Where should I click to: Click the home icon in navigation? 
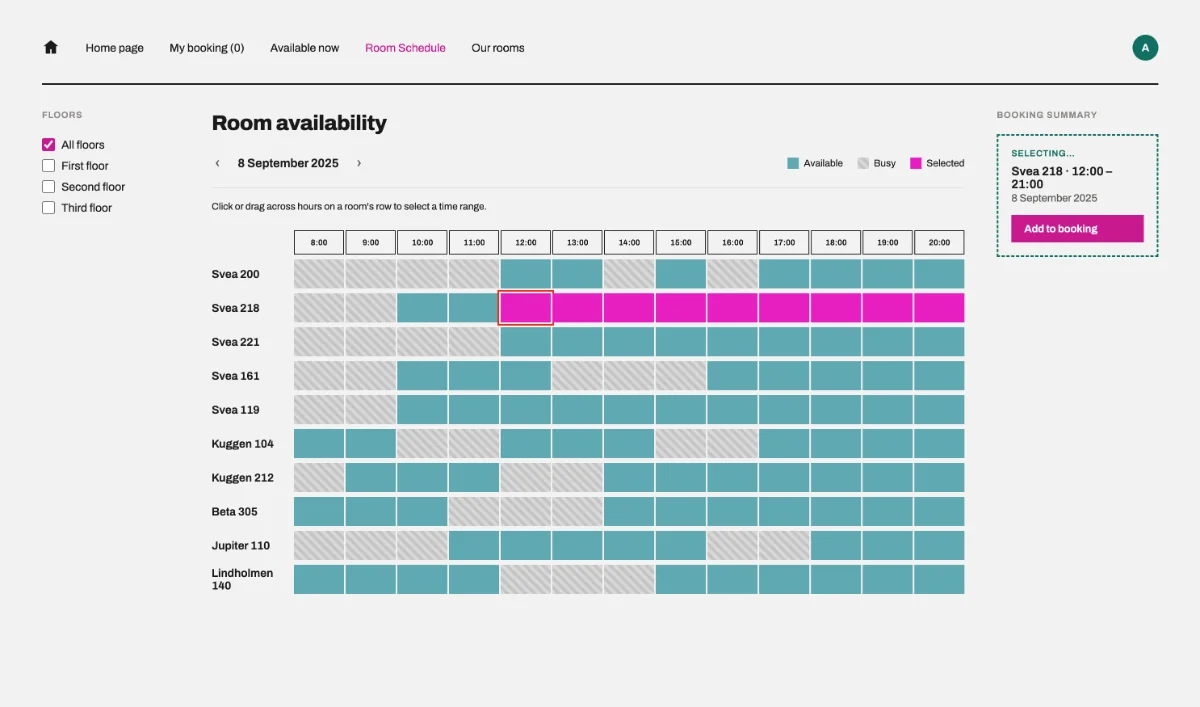point(51,47)
